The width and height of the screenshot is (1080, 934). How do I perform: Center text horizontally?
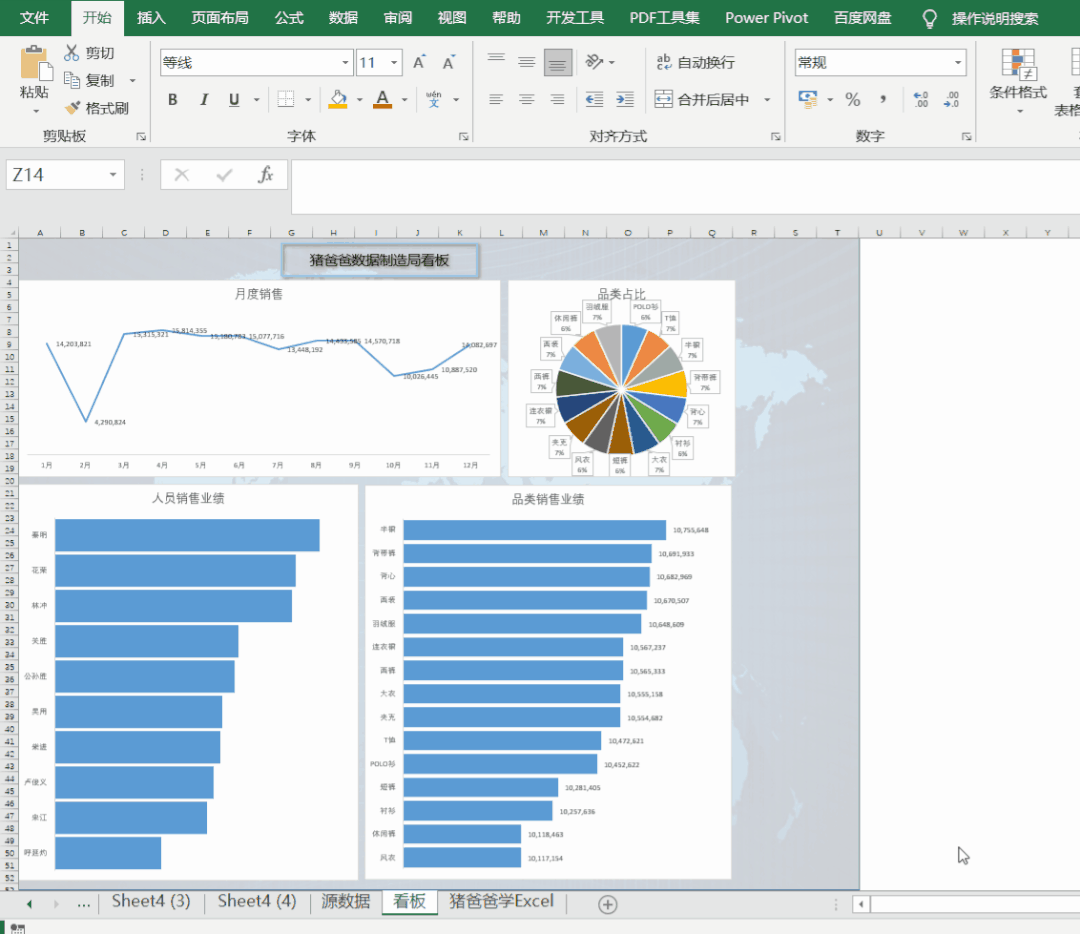point(526,99)
